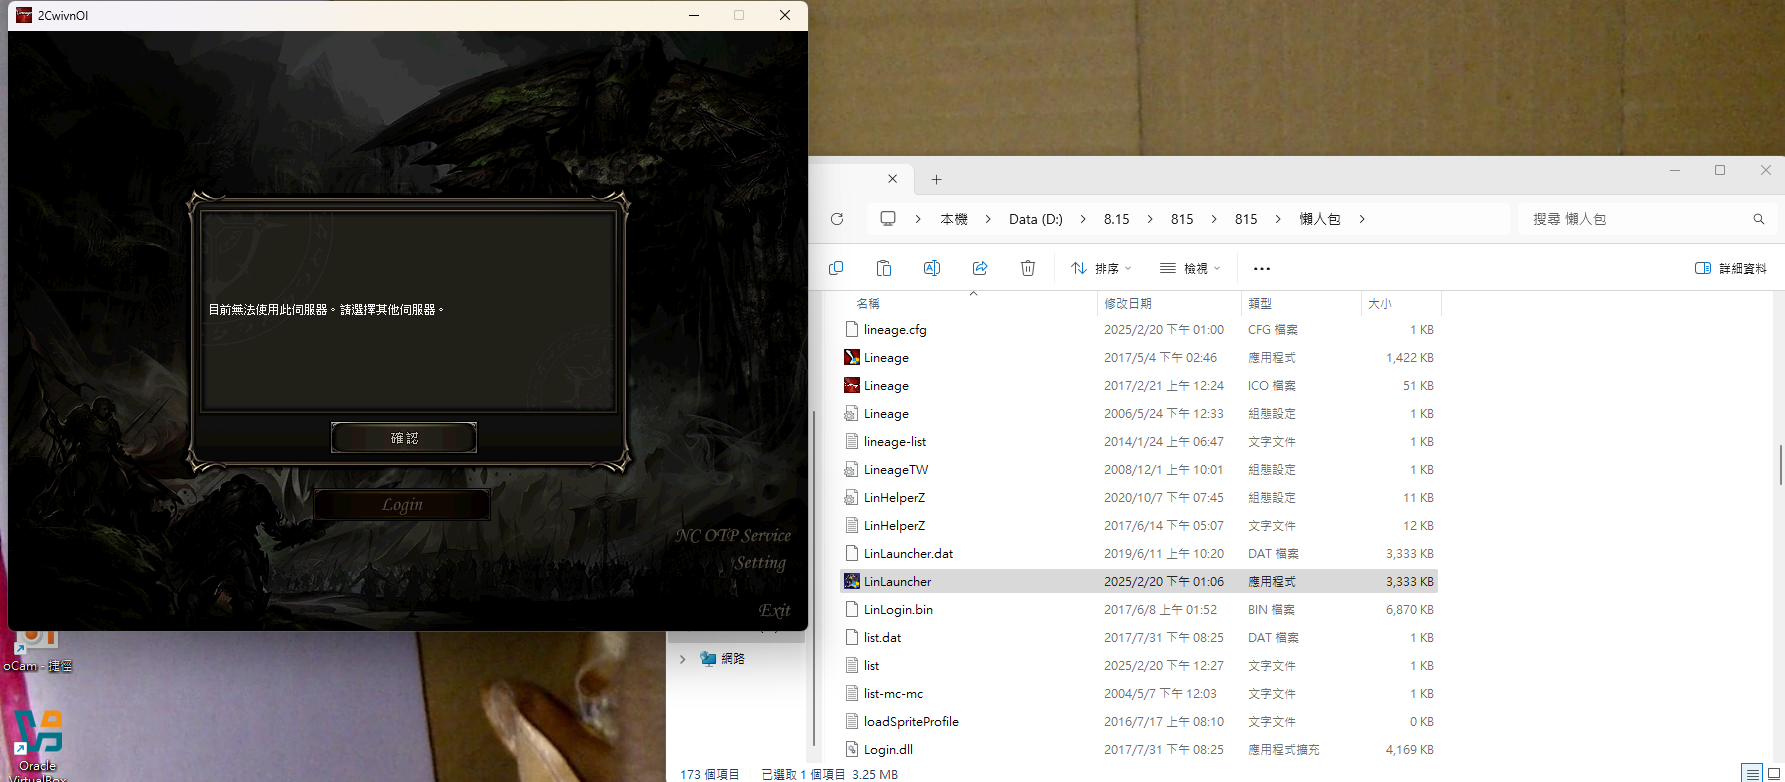Image resolution: width=1785 pixels, height=782 pixels.
Task: Navigate to 8.15 folder in breadcrumb
Action: (x=1117, y=219)
